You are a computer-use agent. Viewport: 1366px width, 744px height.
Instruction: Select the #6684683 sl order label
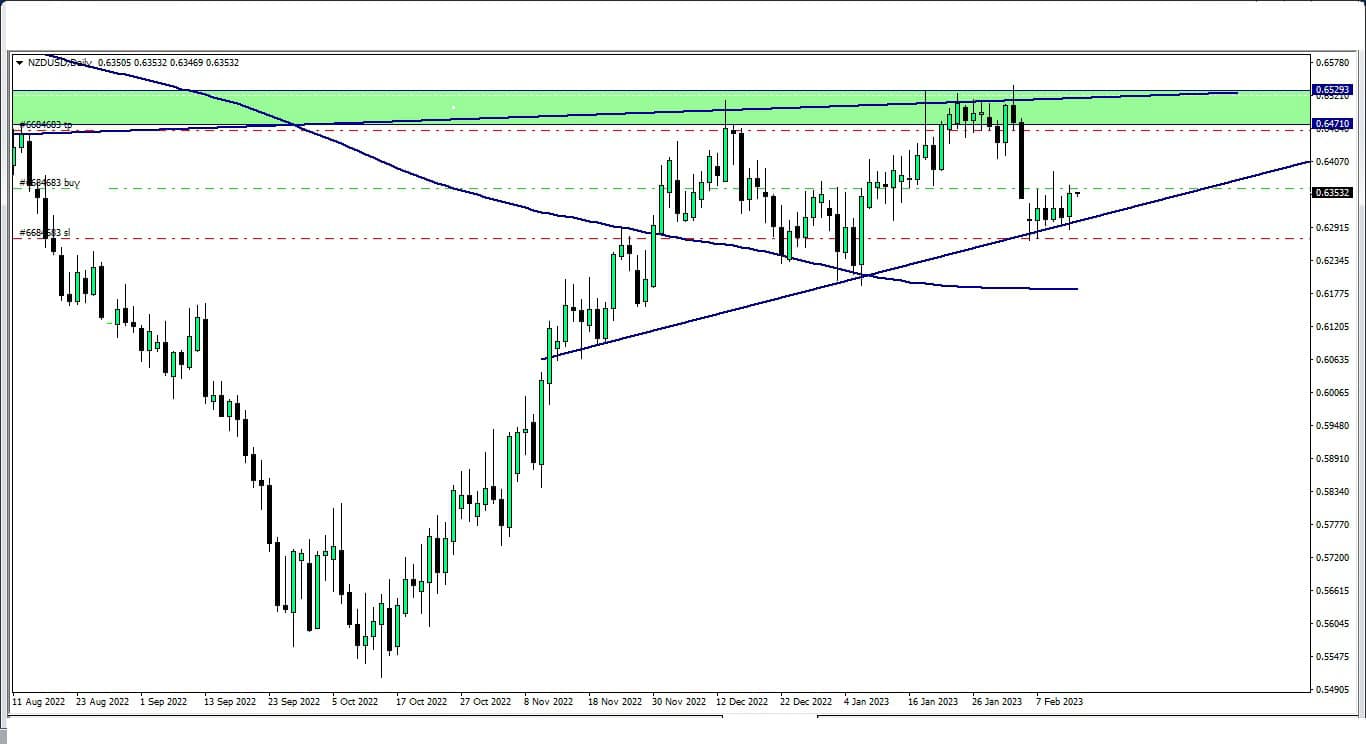click(44, 233)
